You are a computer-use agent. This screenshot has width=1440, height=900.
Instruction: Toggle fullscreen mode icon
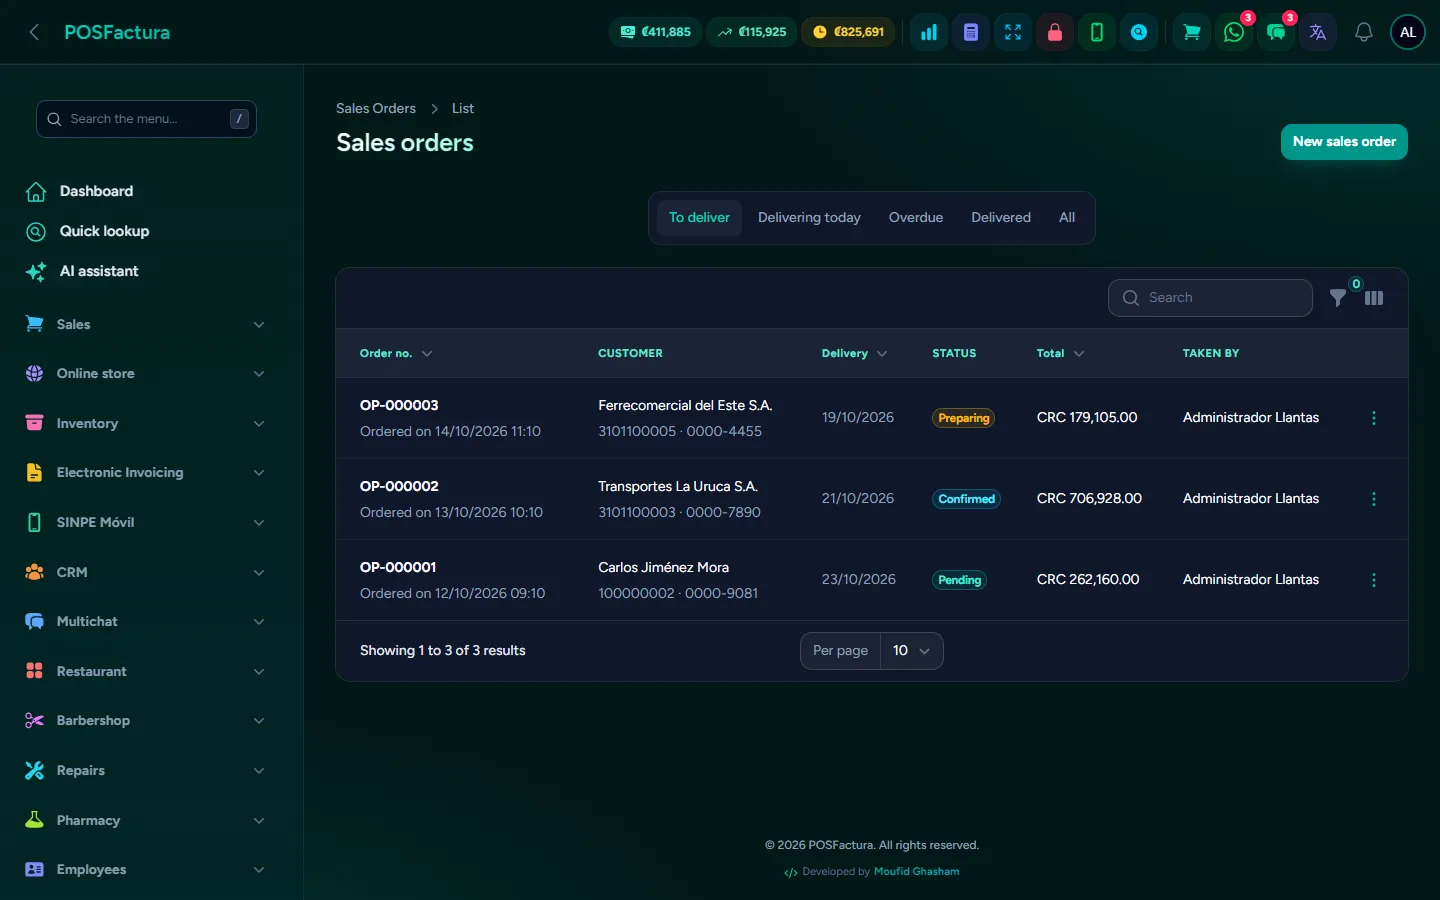click(x=1013, y=32)
